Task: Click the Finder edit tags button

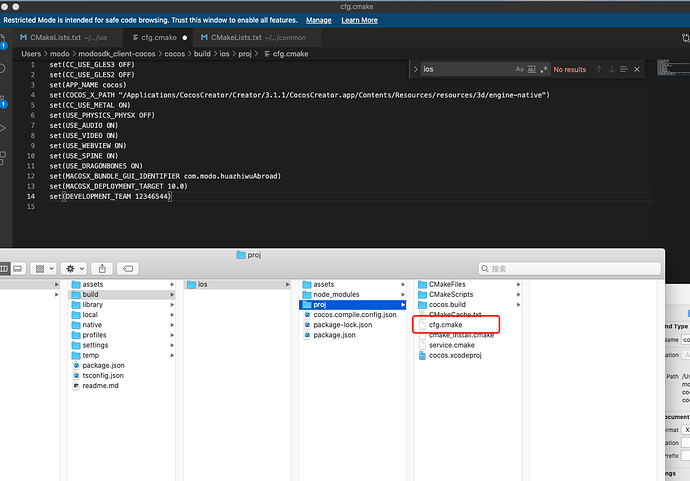Action: (128, 268)
